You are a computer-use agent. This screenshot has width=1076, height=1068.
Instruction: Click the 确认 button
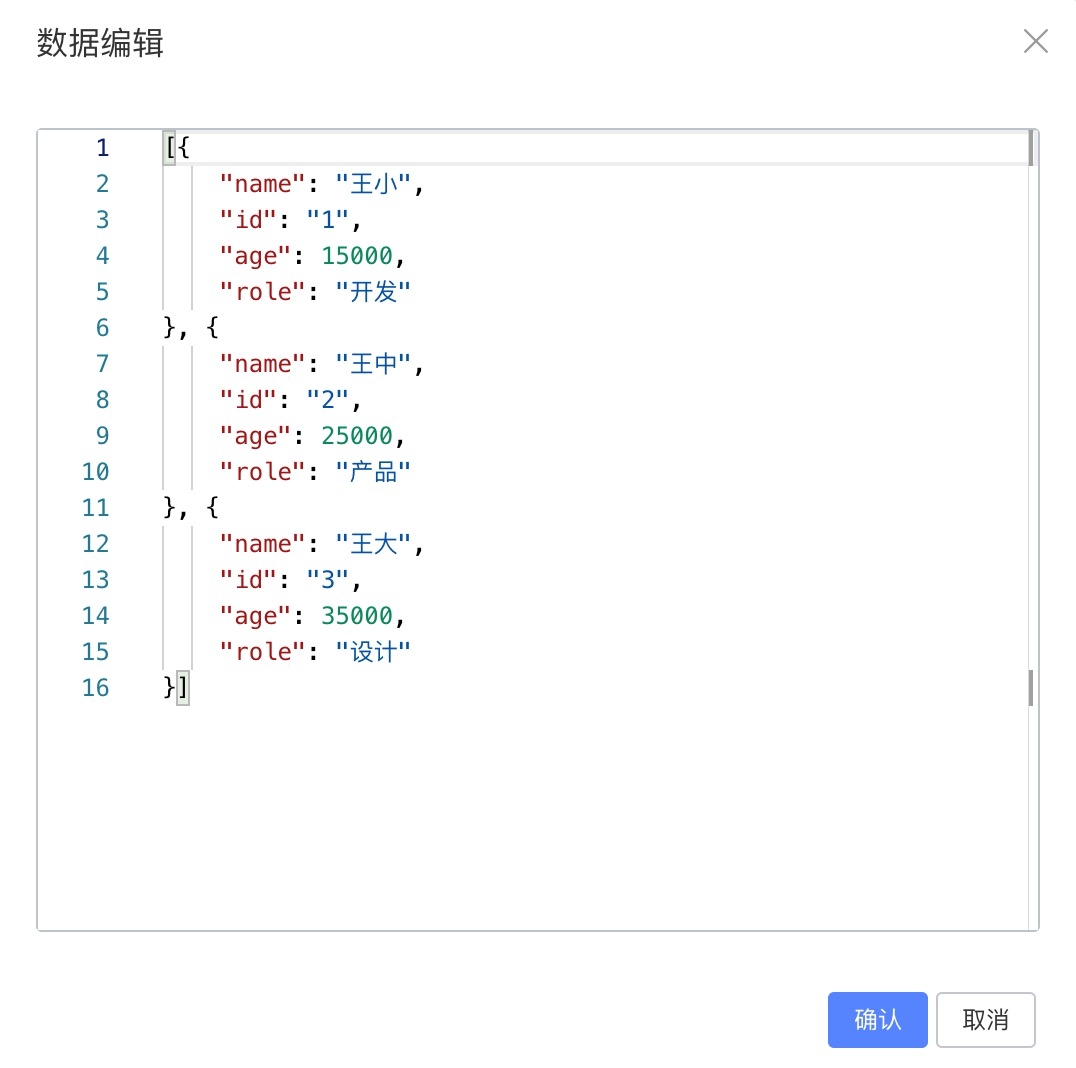pos(877,1019)
